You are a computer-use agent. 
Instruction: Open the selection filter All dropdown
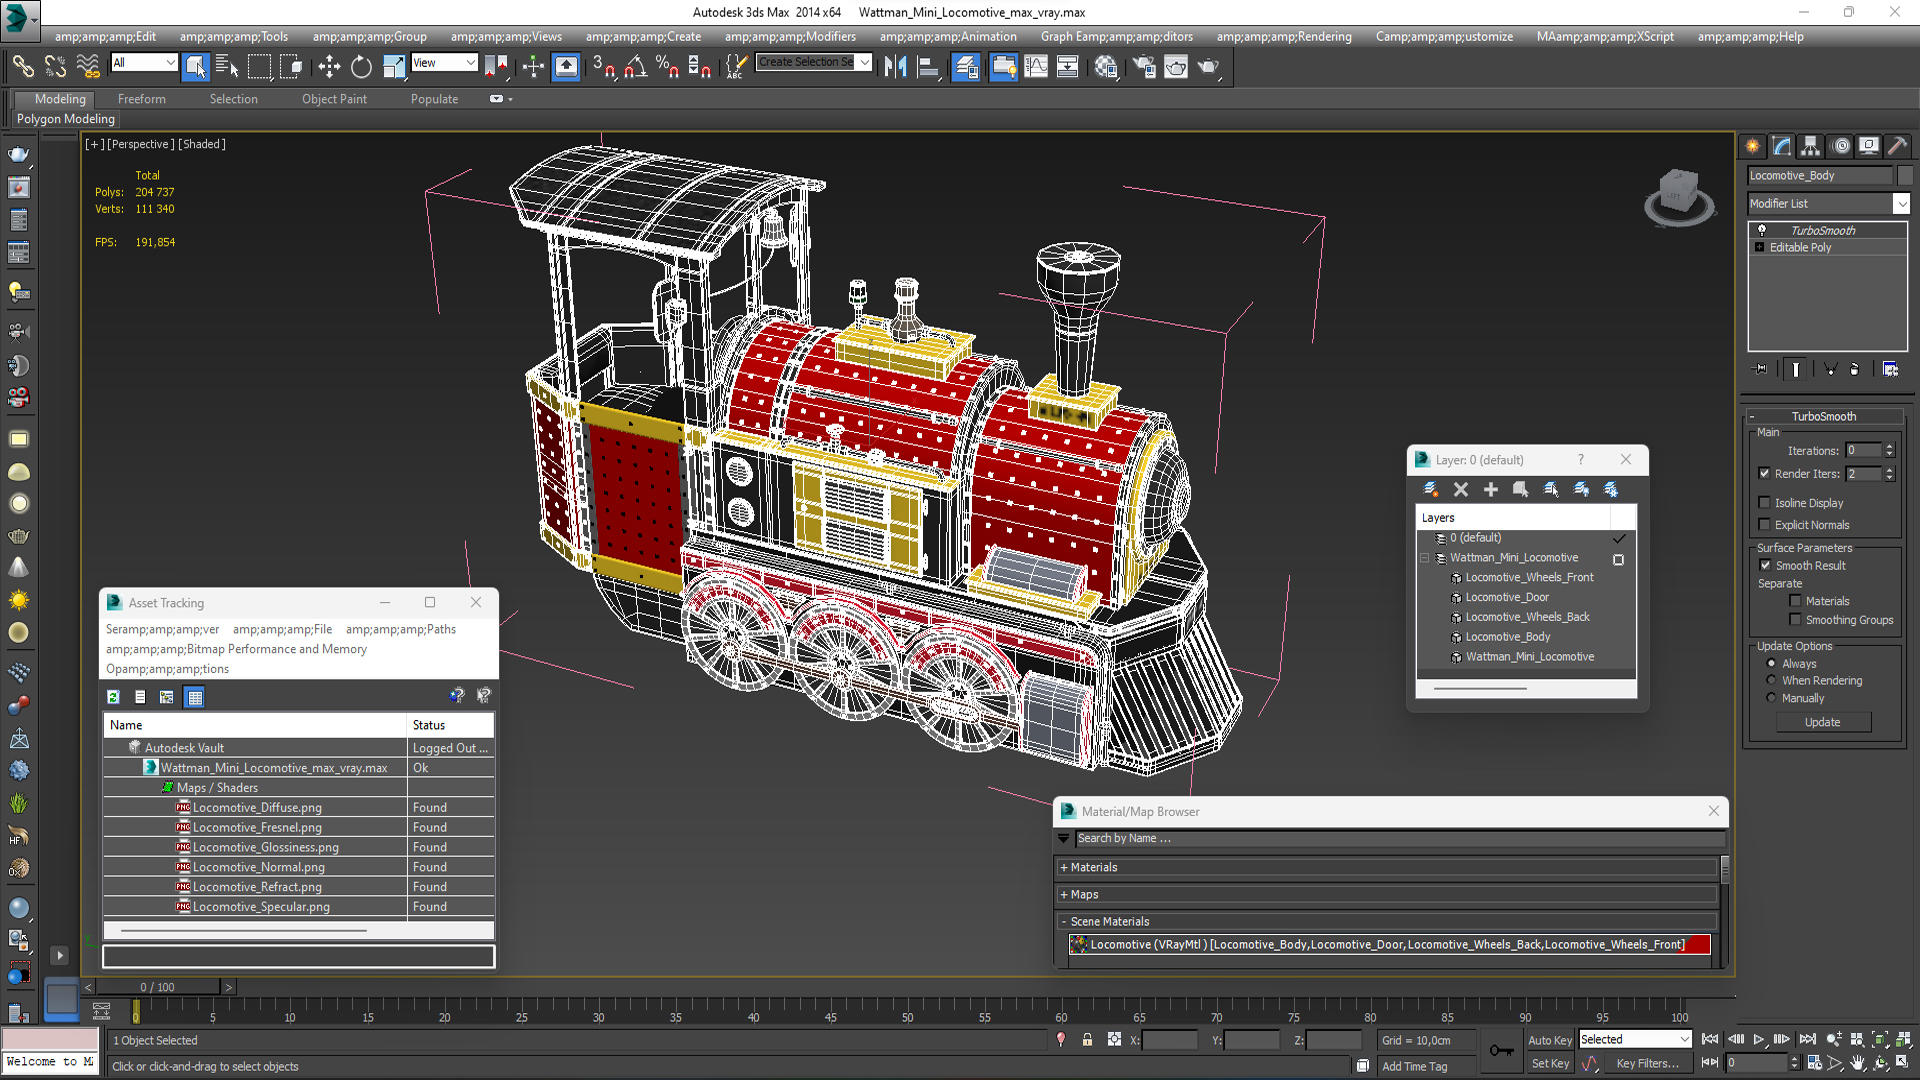click(144, 63)
